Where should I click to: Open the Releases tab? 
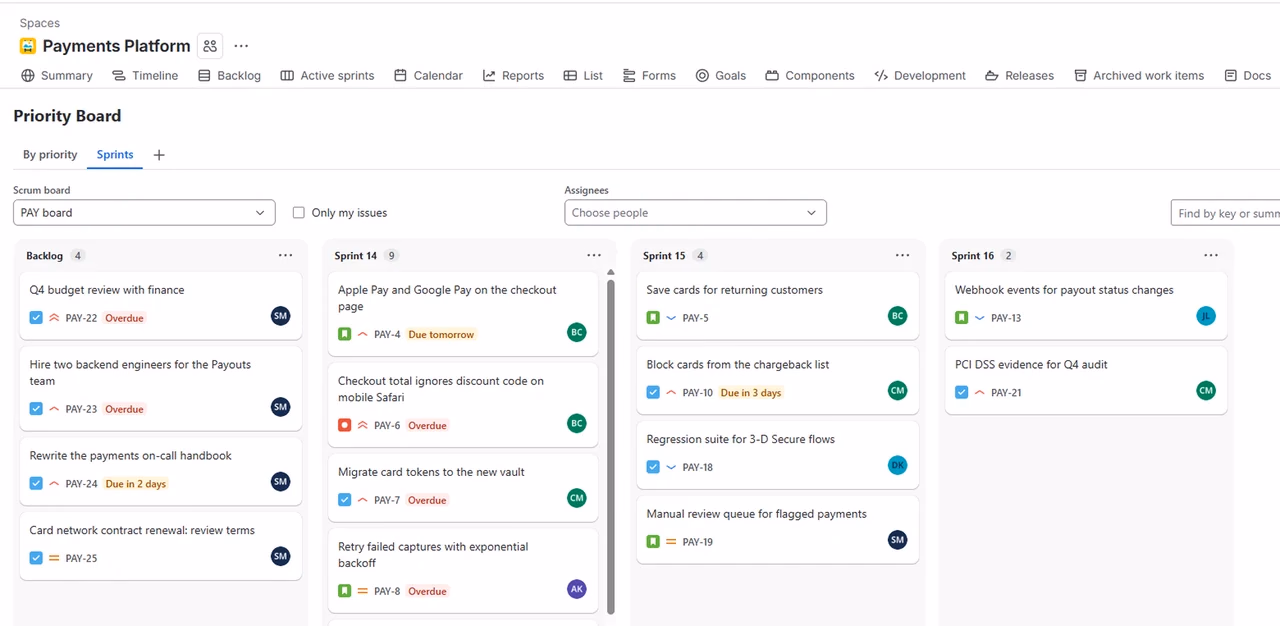(1019, 75)
